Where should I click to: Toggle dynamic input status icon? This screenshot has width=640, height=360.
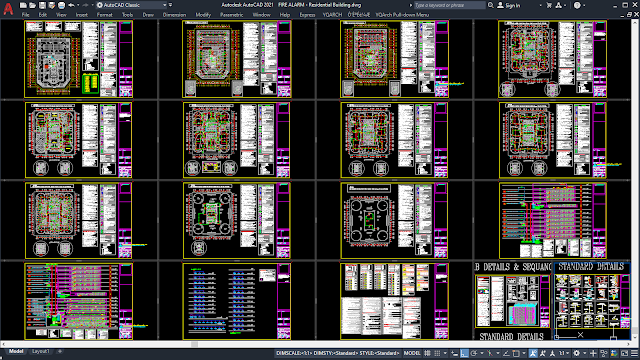[x=454, y=353]
